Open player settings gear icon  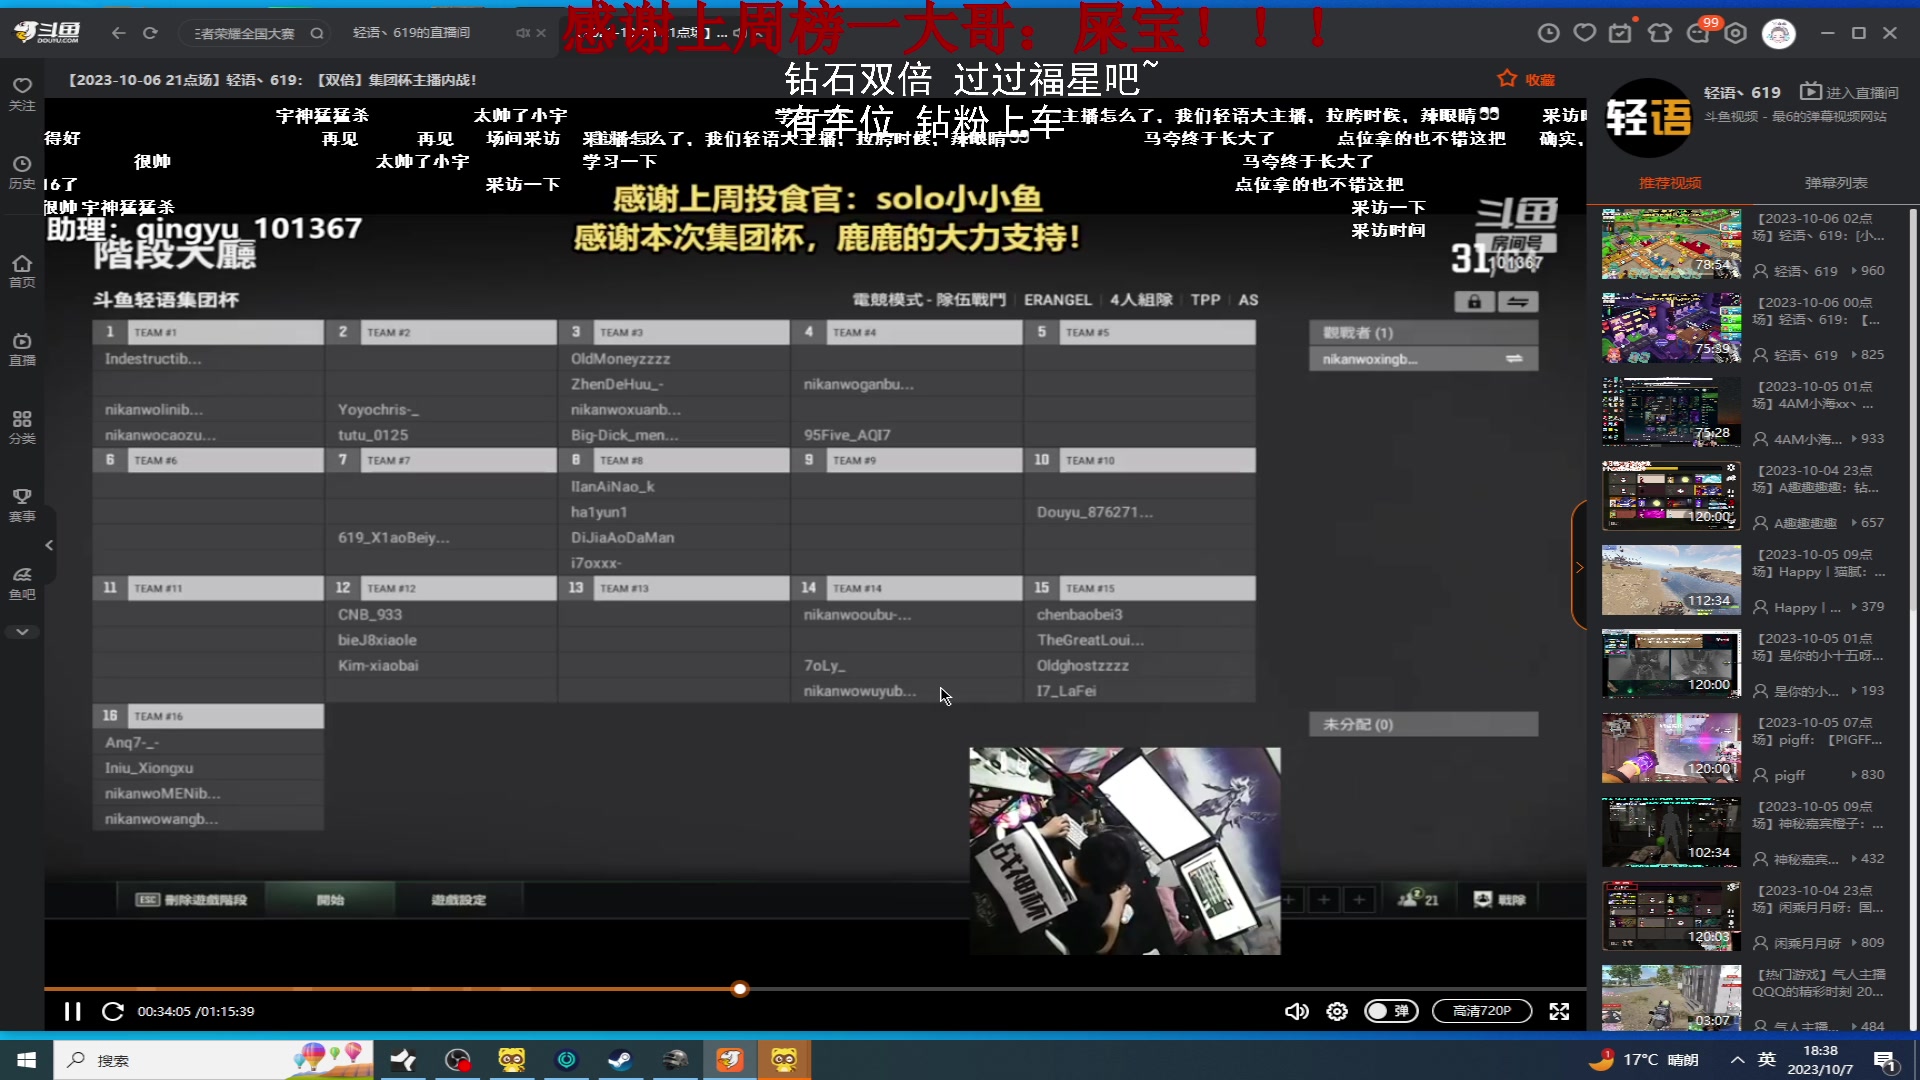1337,1011
